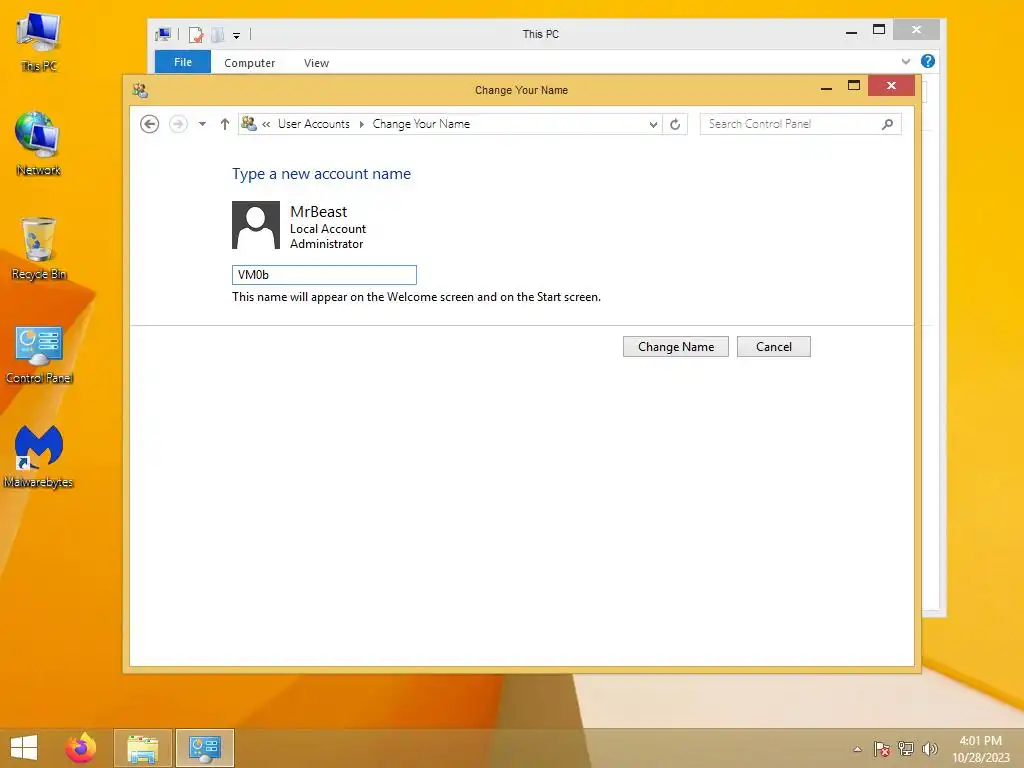The height and width of the screenshot is (768, 1024).
Task: Select the Recycle Bin desktop icon
Action: 39,249
